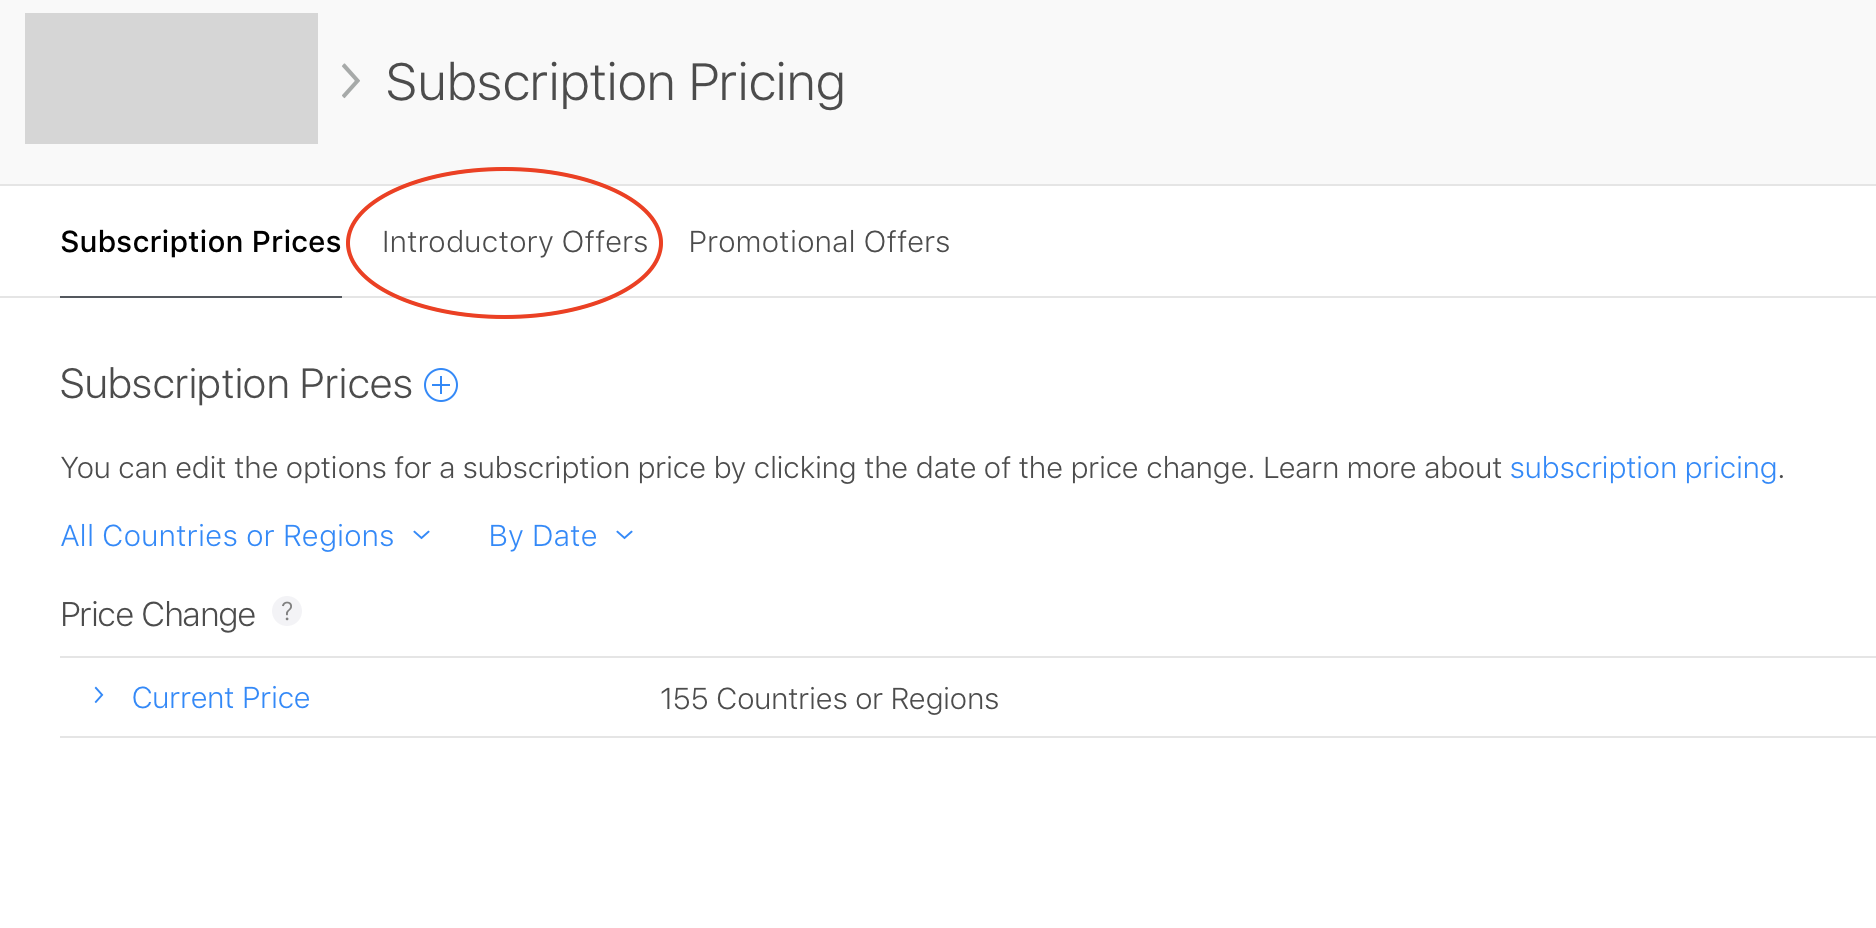Click the breadcrumb arrow before Subscription Pricing
The image size is (1876, 928).
pyautogui.click(x=350, y=81)
